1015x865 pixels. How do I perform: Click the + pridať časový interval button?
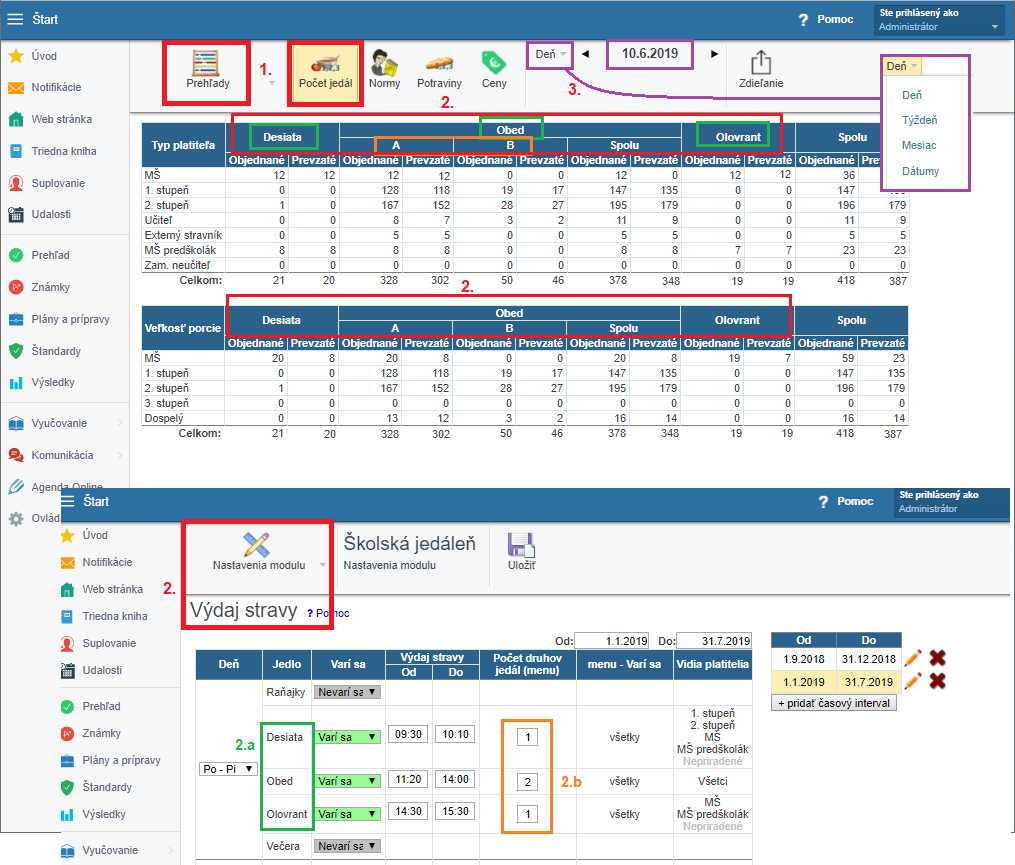click(x=834, y=703)
